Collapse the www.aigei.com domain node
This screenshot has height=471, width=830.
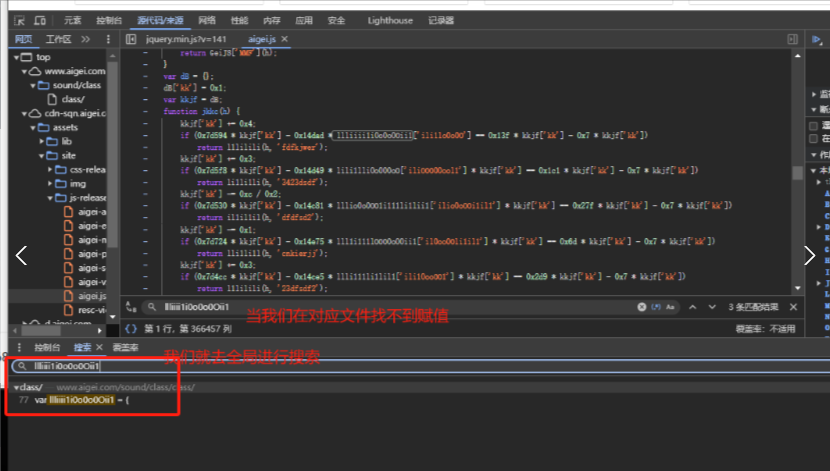tap(24, 71)
